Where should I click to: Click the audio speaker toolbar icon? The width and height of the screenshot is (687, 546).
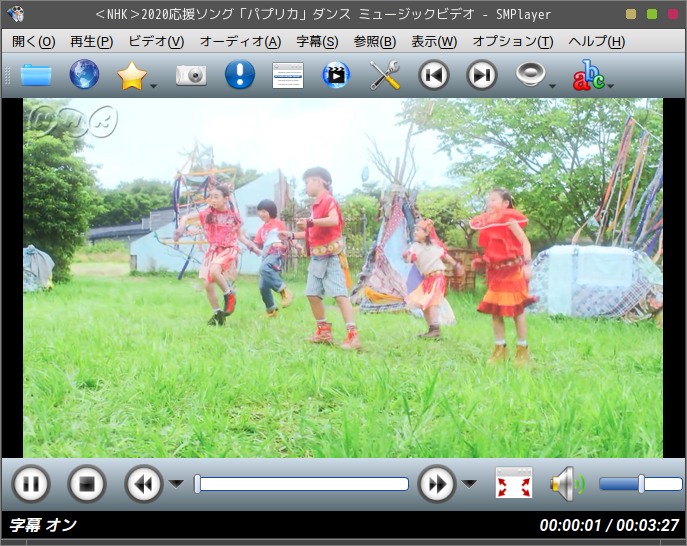[x=530, y=74]
